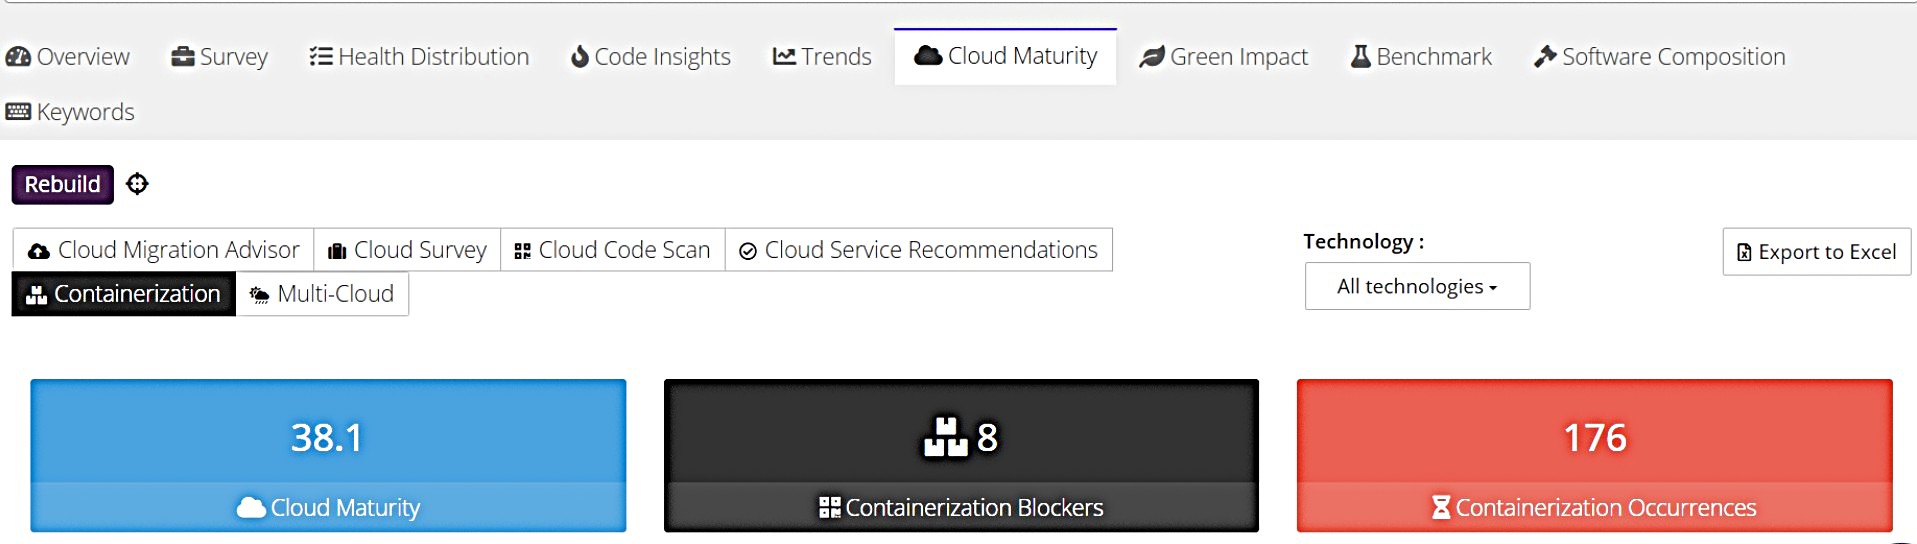Click the crosshair target icon beside Rebuild

[x=137, y=184]
